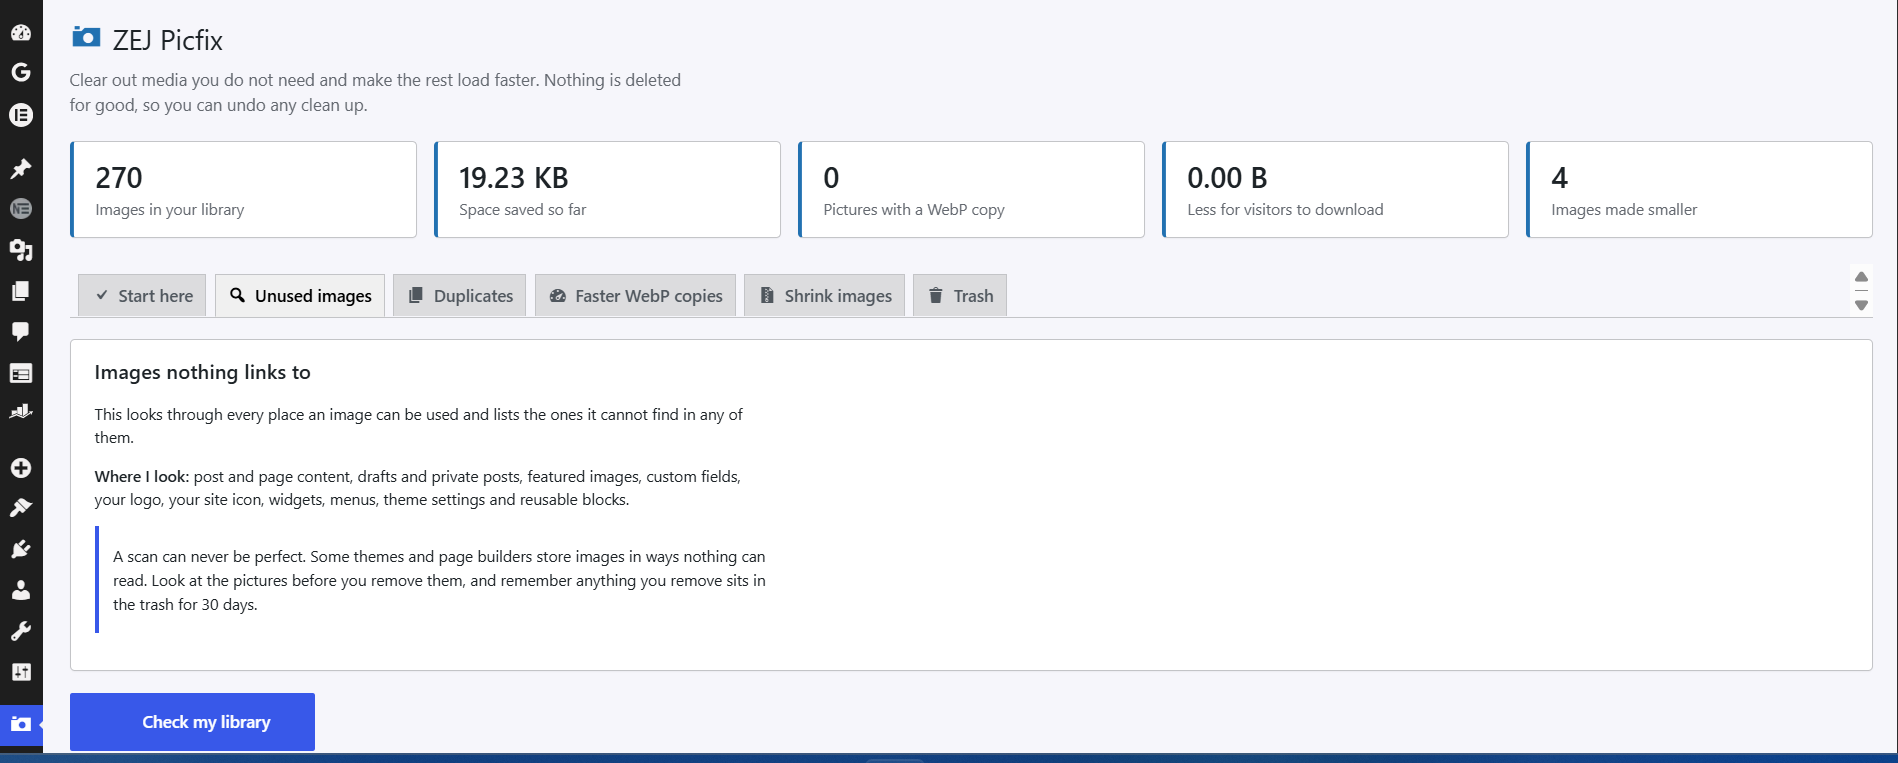Open Media library camera-and-note icon
Image resolution: width=1898 pixels, height=763 pixels.
pos(21,249)
